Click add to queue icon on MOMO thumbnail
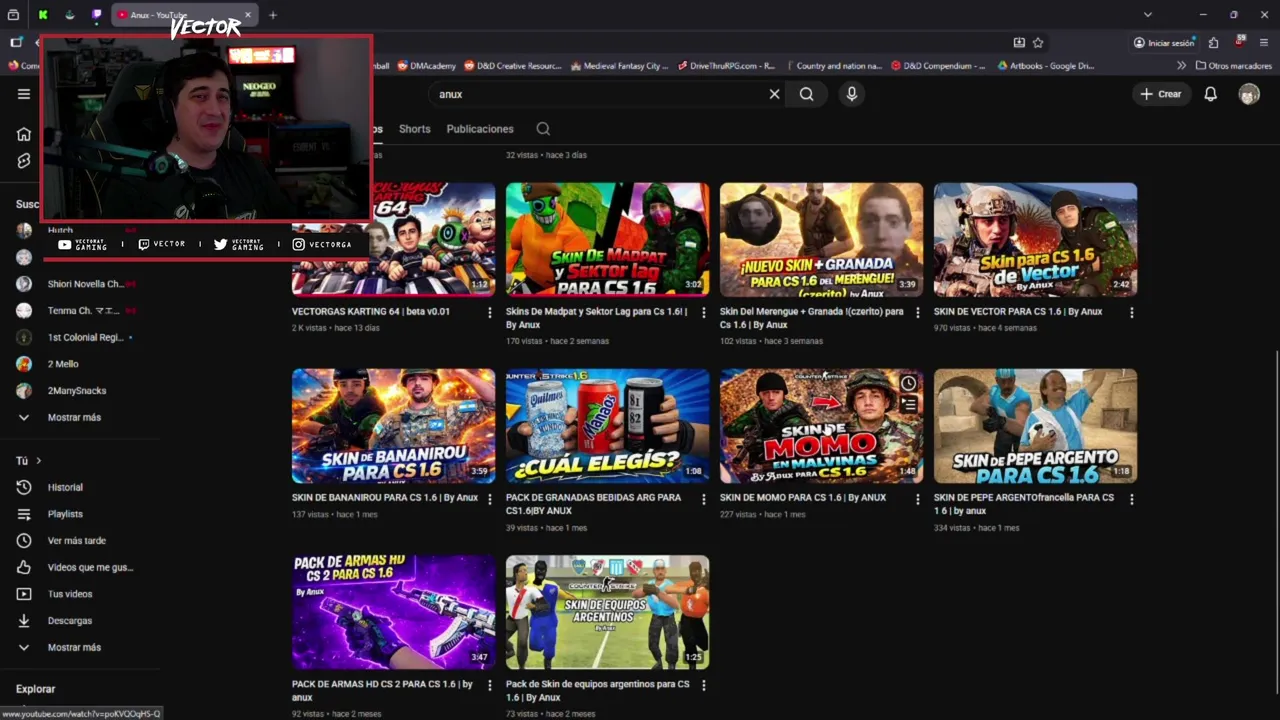1280x720 pixels. pos(908,404)
